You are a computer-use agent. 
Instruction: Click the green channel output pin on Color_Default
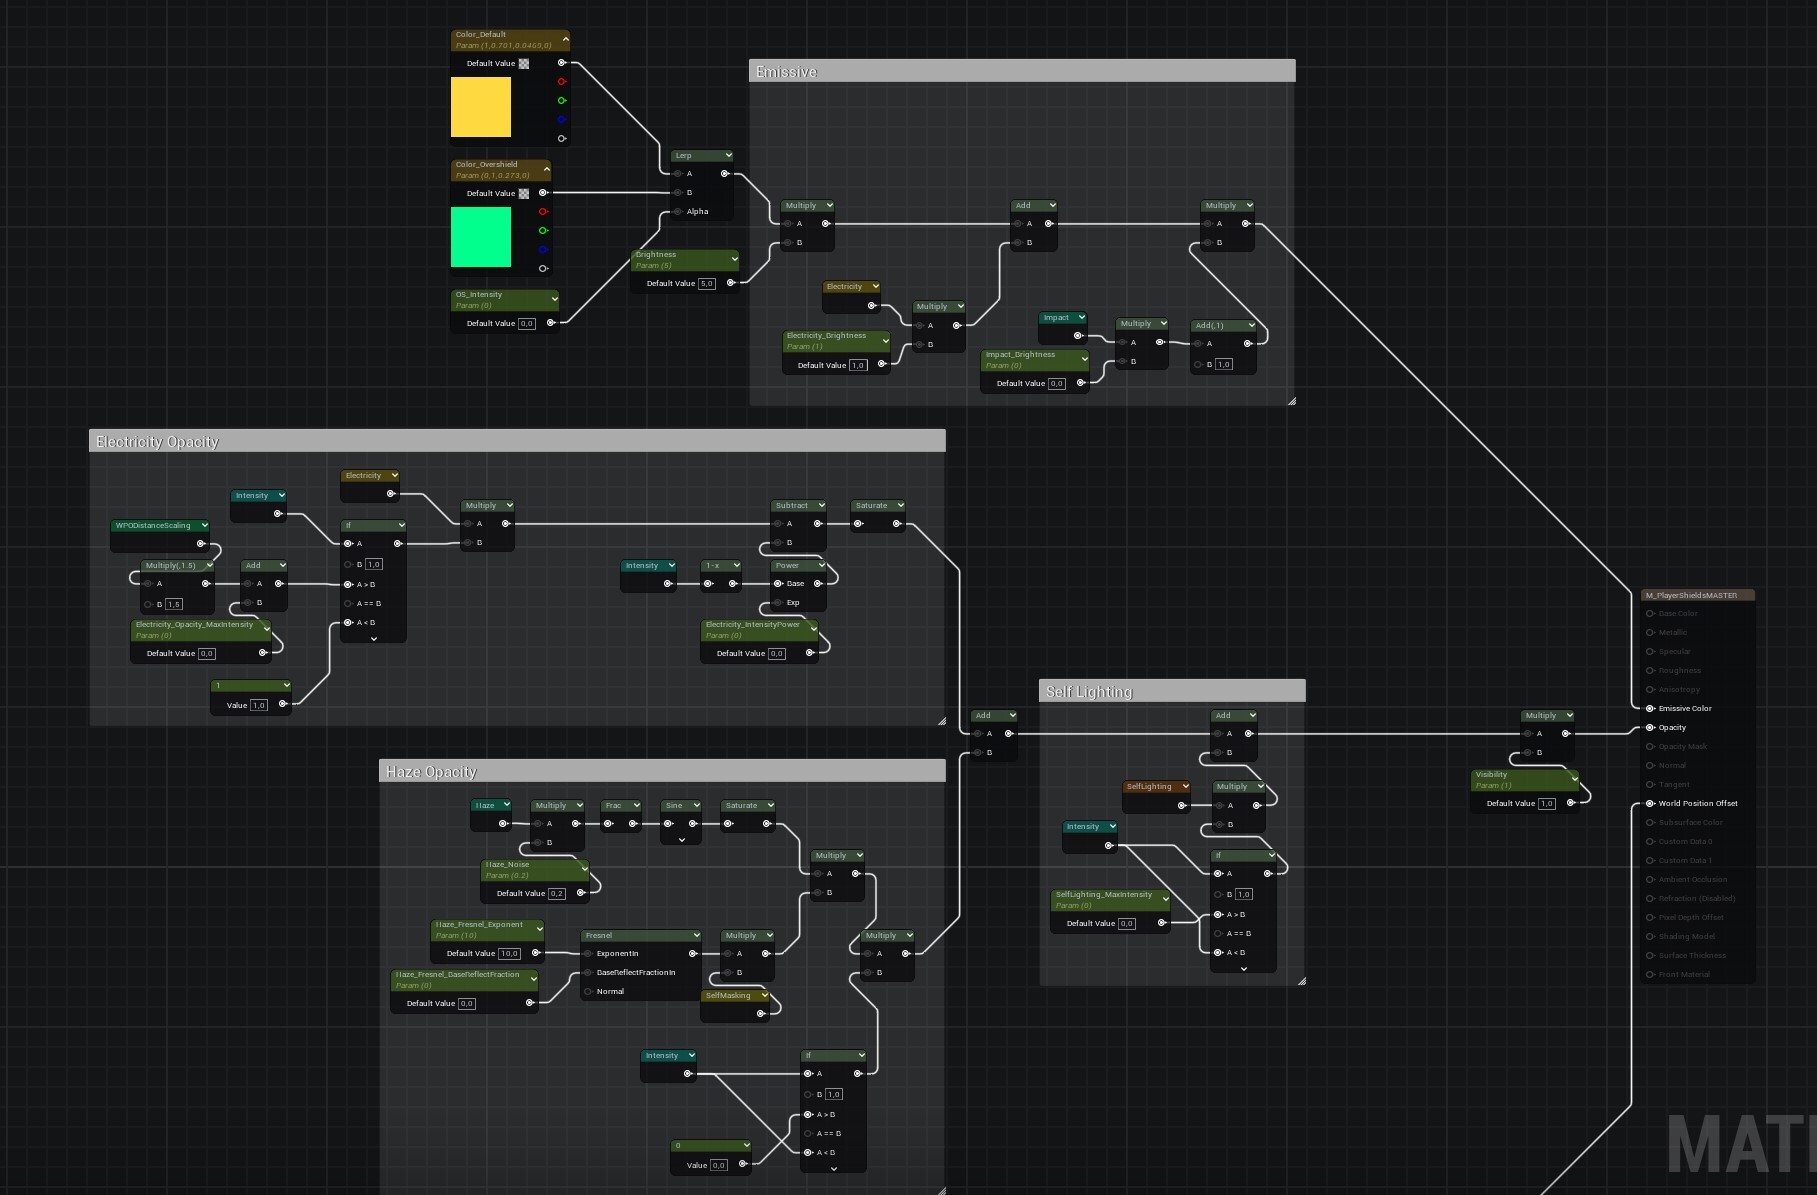561,100
